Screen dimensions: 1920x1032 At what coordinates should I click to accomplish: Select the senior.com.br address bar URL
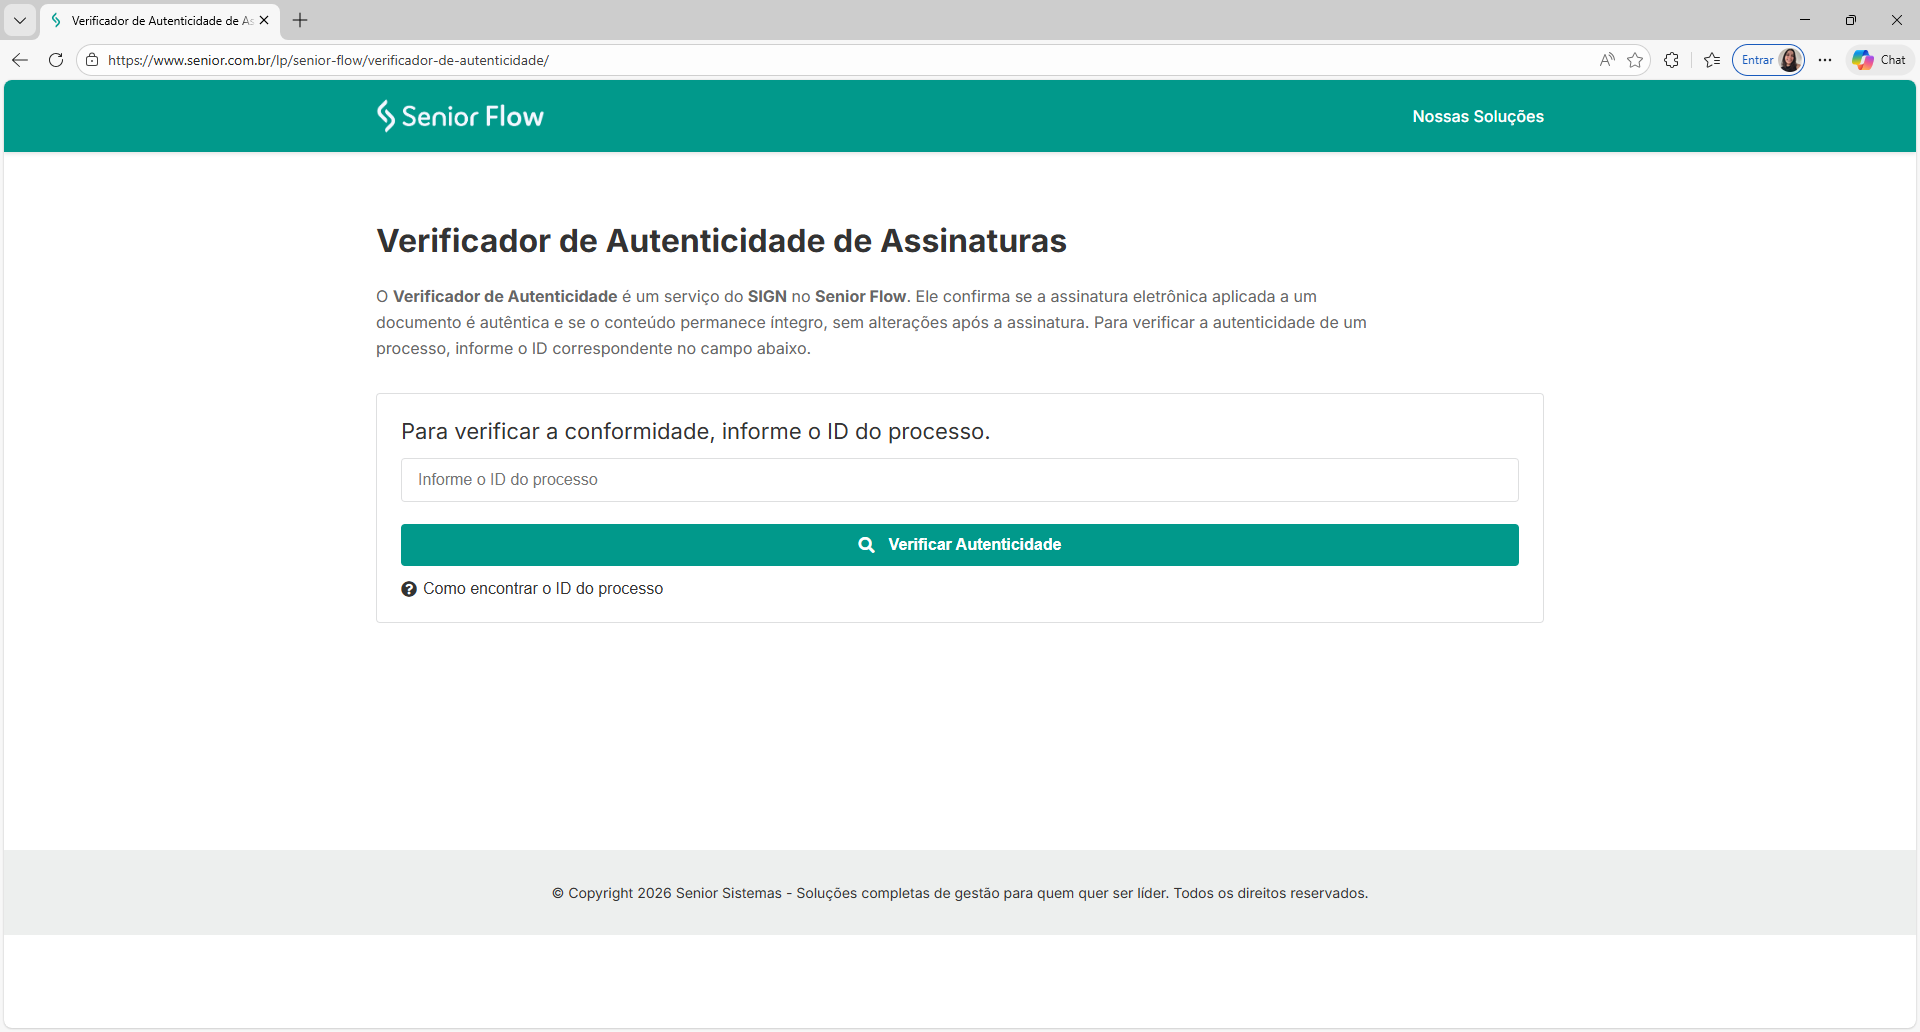pyautogui.click(x=328, y=60)
